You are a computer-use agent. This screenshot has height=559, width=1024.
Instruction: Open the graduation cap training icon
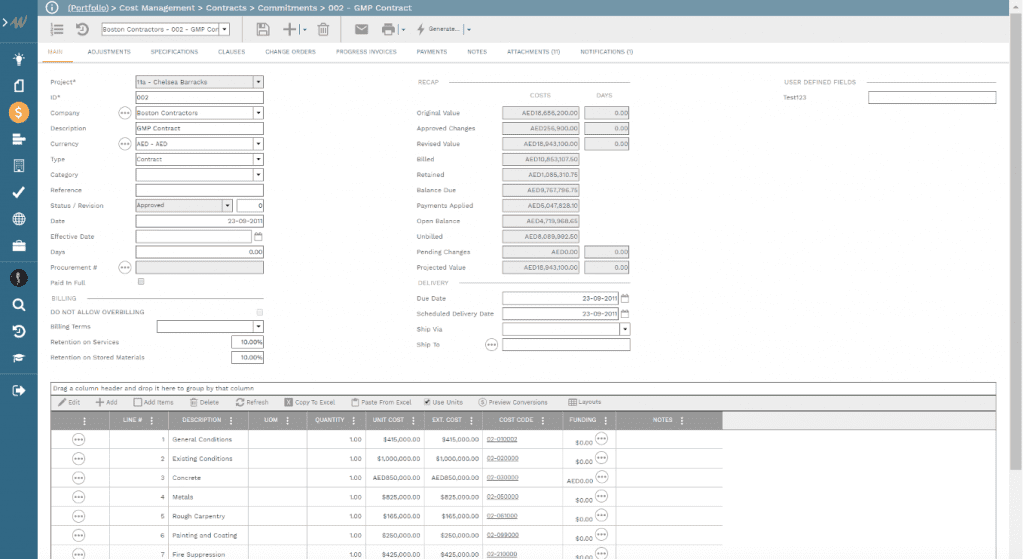pyautogui.click(x=19, y=358)
